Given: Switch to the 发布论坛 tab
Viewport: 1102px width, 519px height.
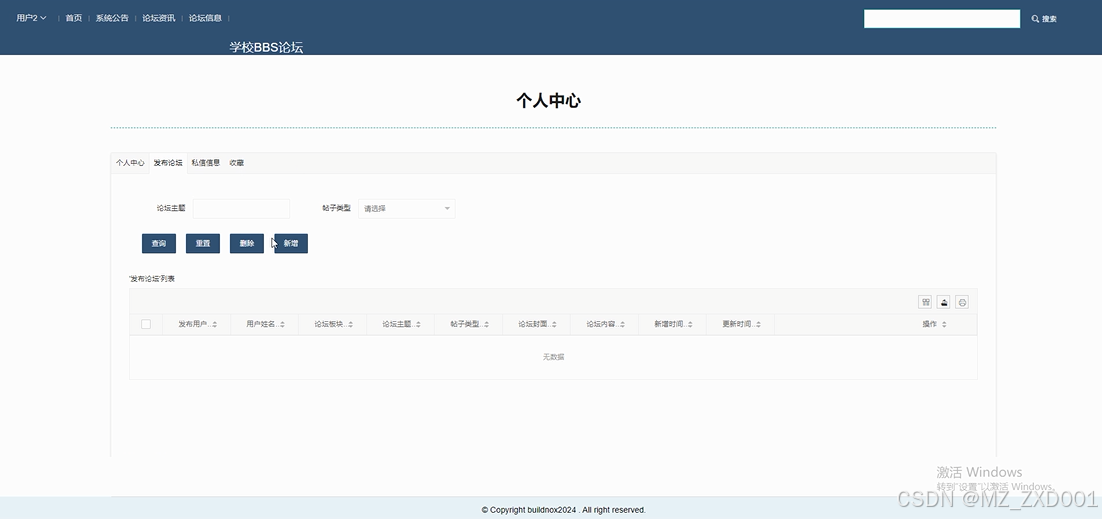Looking at the screenshot, I should (x=168, y=163).
